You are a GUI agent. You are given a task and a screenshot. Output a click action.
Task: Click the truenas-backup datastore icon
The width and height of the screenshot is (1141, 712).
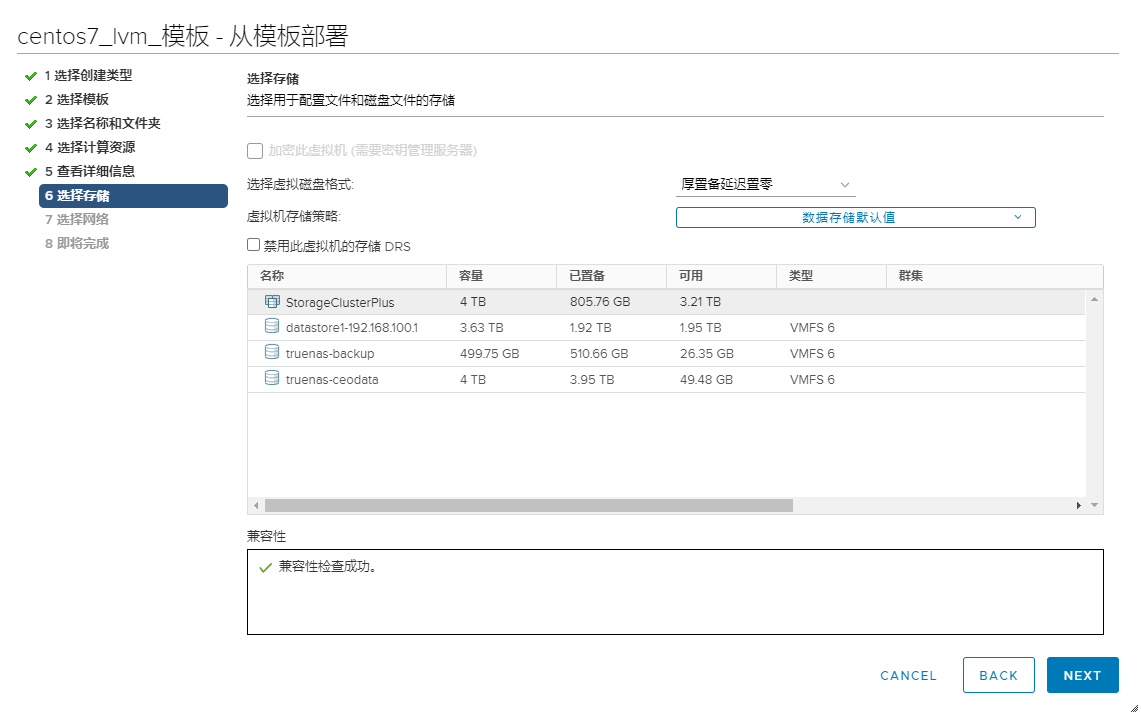[x=272, y=352]
